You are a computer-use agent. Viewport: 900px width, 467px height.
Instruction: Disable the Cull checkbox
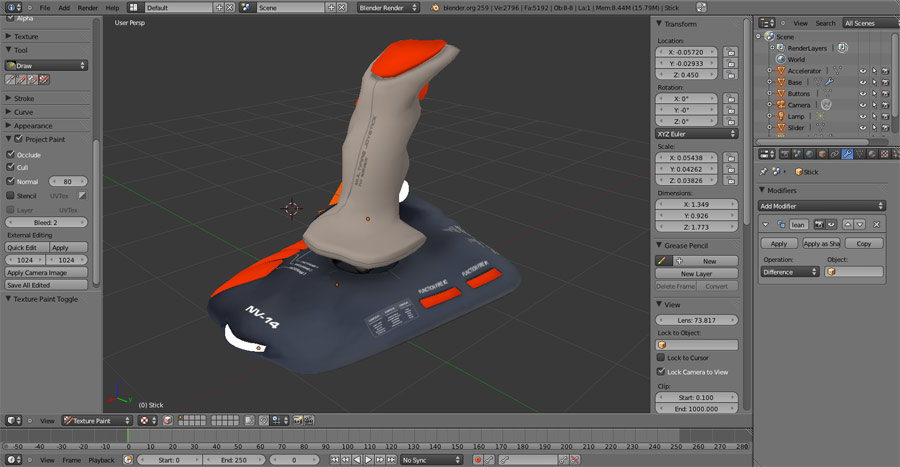coord(11,167)
